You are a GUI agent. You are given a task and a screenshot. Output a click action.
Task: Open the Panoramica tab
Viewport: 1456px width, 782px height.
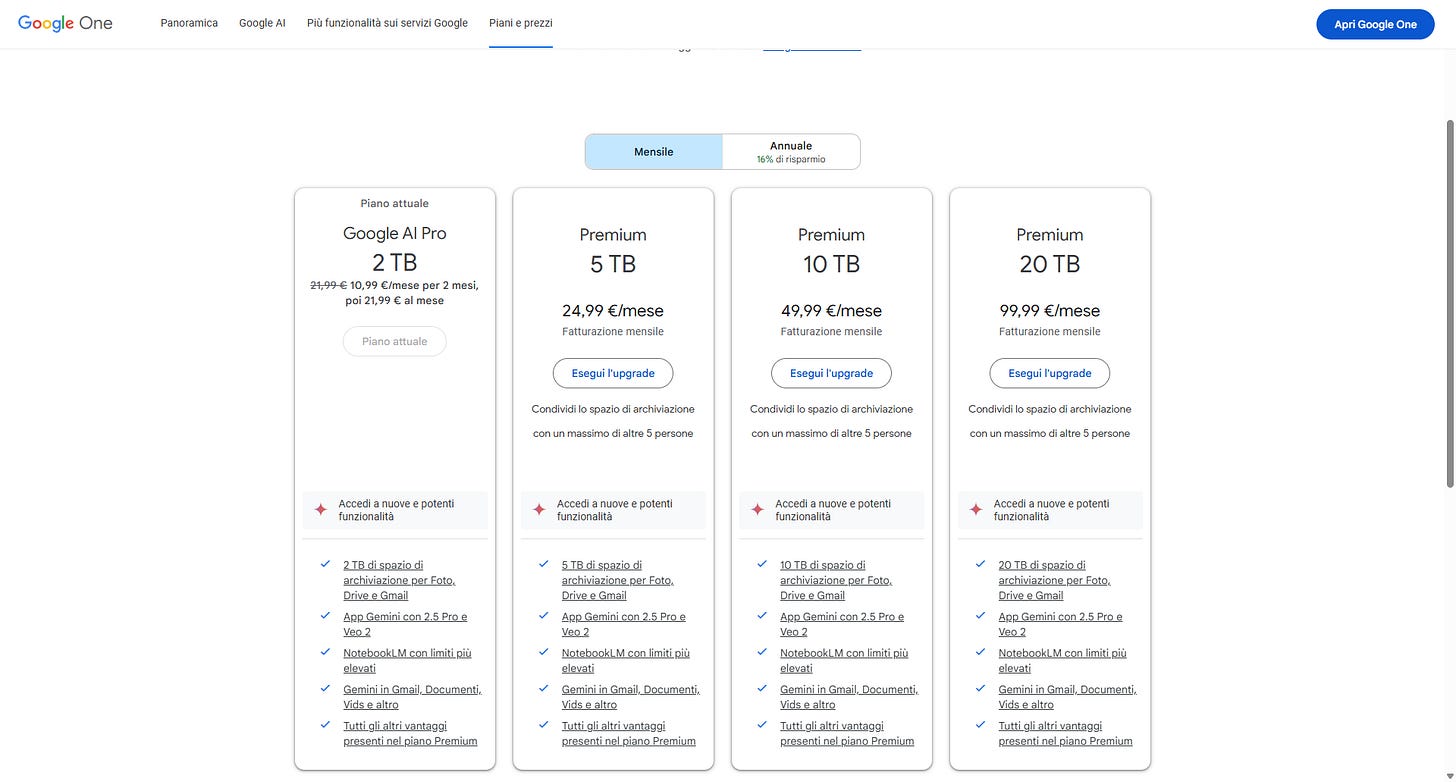click(189, 23)
